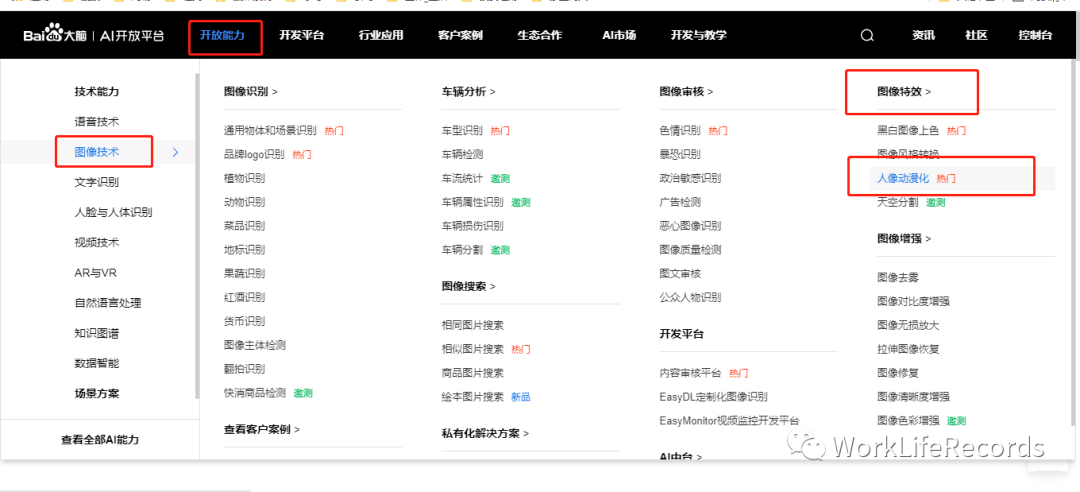The height and width of the screenshot is (492, 1080).
Task: Click 图像无损放大 link
Action: pyautogui.click(x=908, y=325)
